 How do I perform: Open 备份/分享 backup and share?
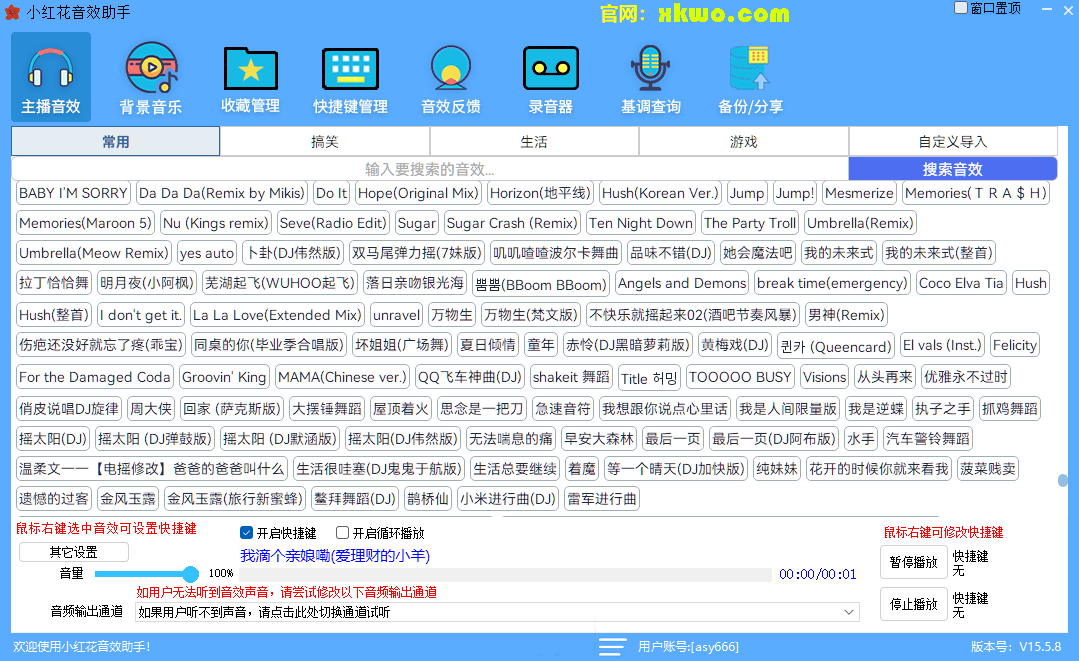pos(750,76)
